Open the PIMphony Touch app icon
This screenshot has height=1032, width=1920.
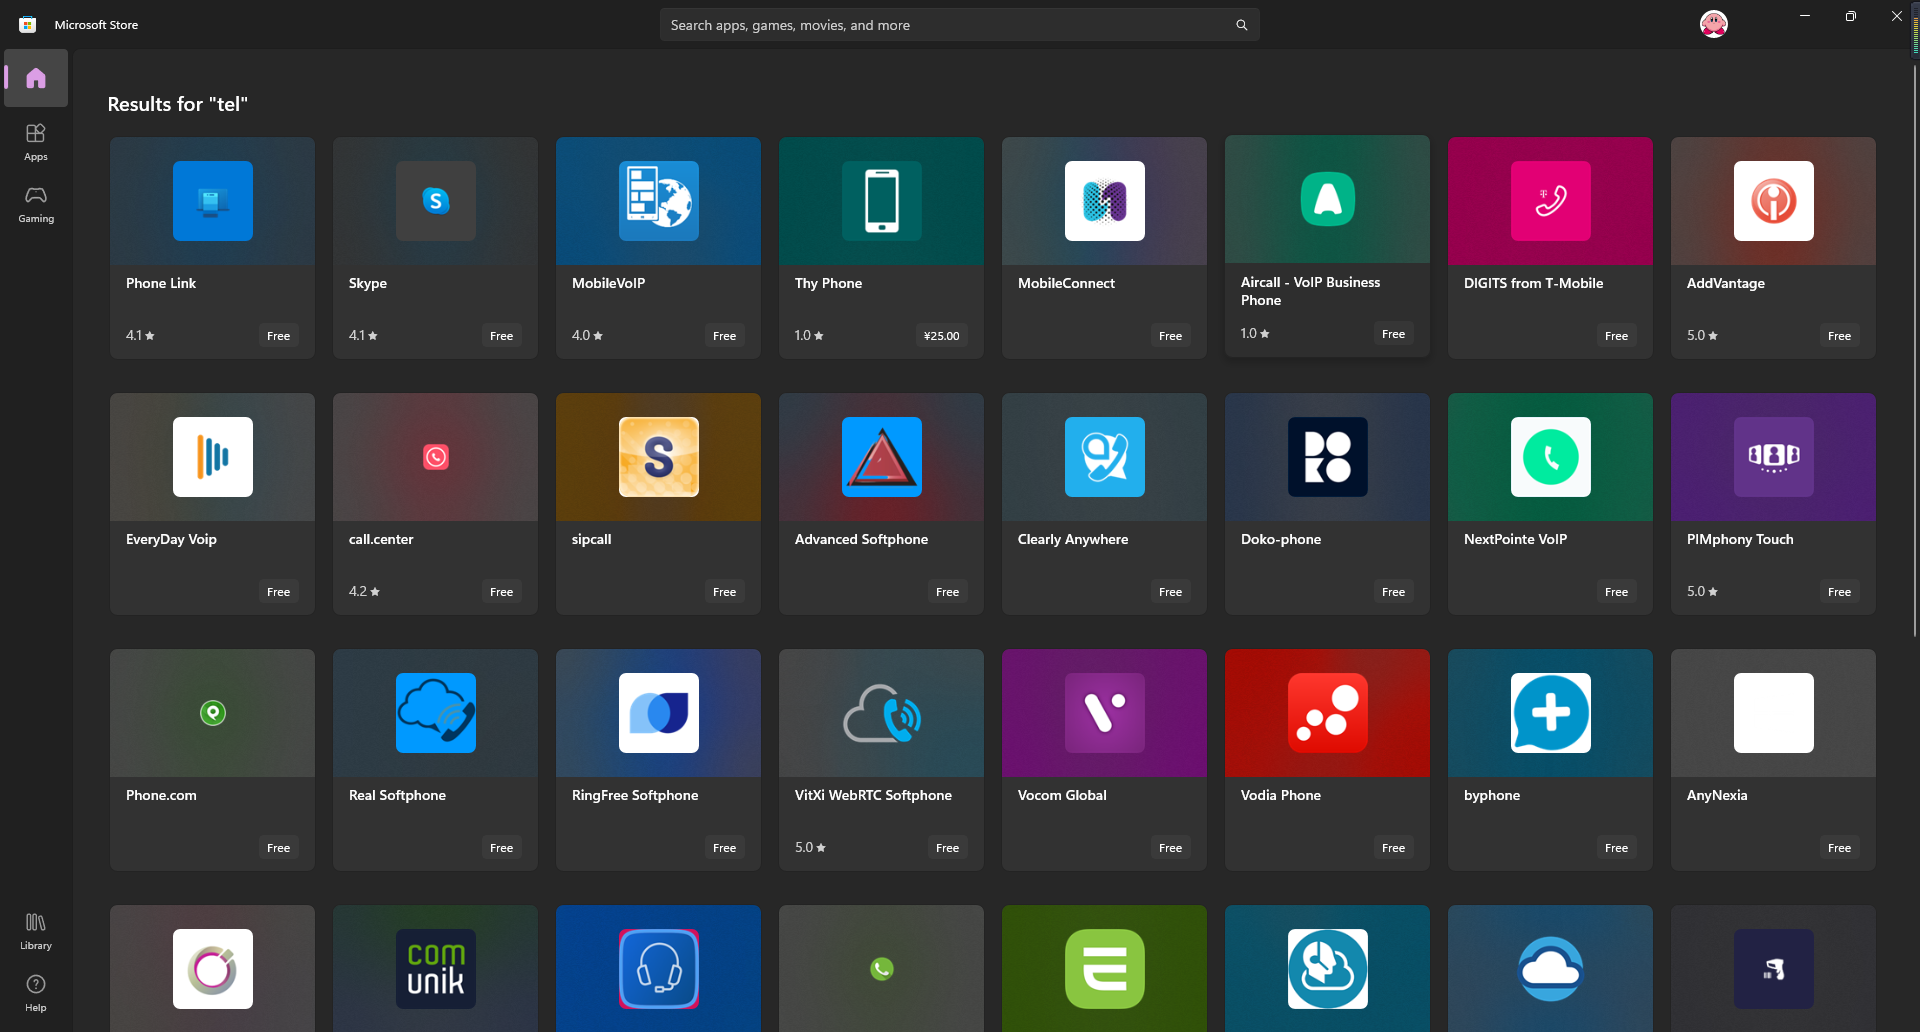(x=1774, y=457)
